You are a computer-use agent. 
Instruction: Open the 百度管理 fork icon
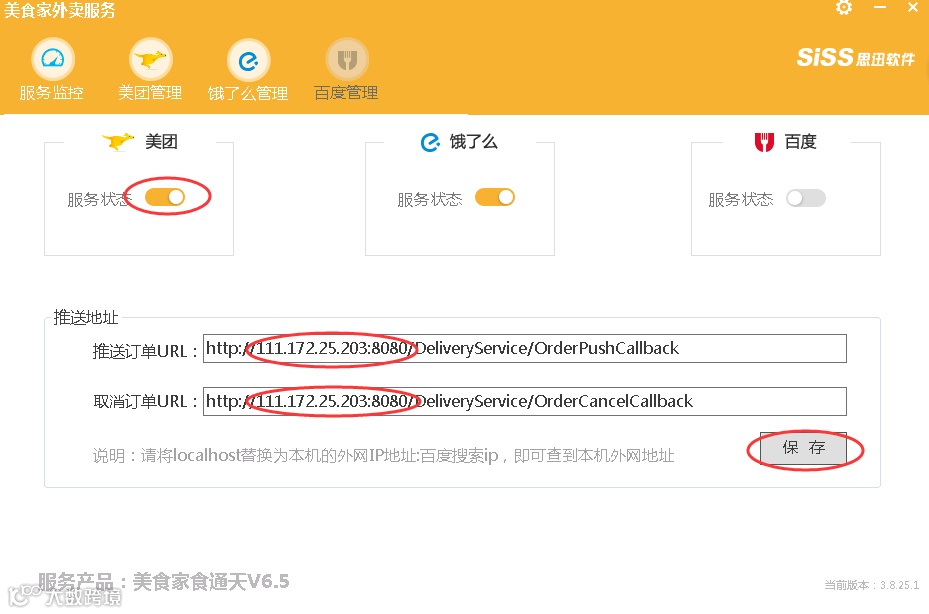tap(347, 59)
